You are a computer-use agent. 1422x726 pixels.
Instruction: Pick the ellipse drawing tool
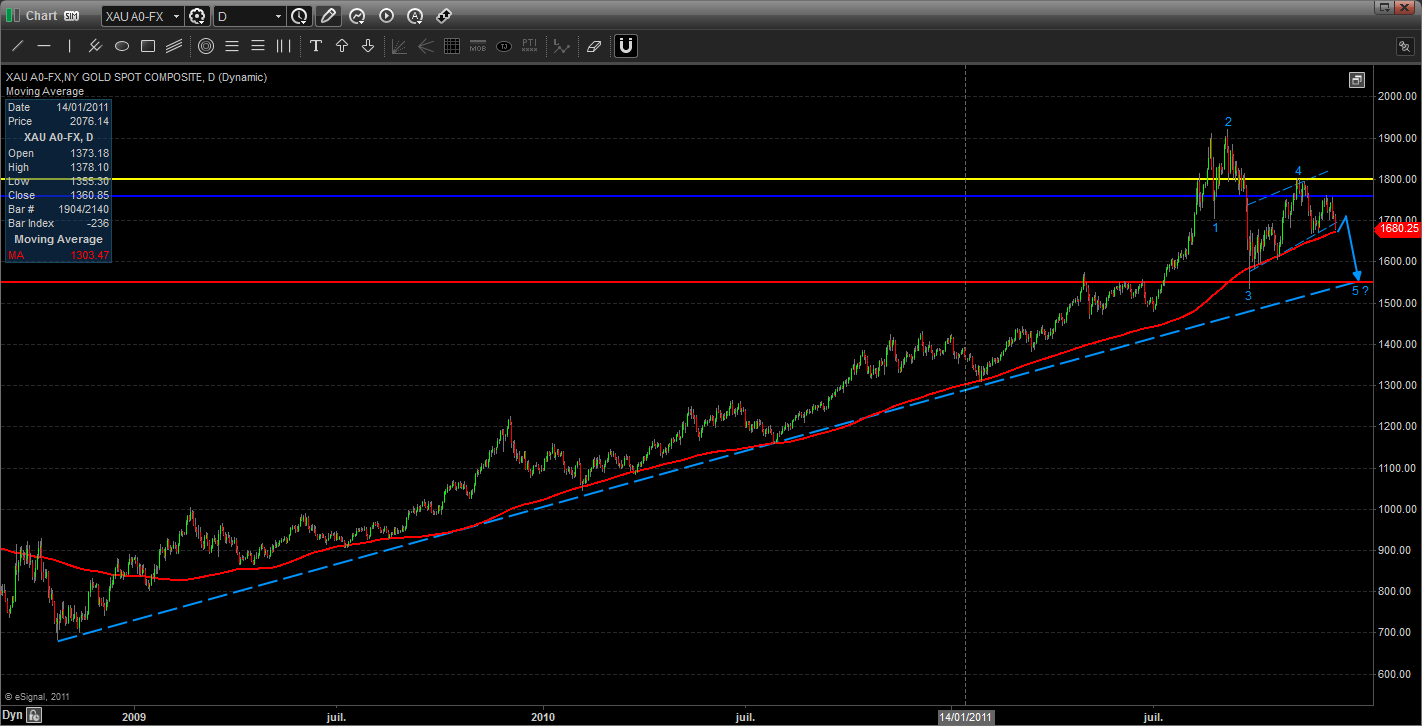[122, 46]
